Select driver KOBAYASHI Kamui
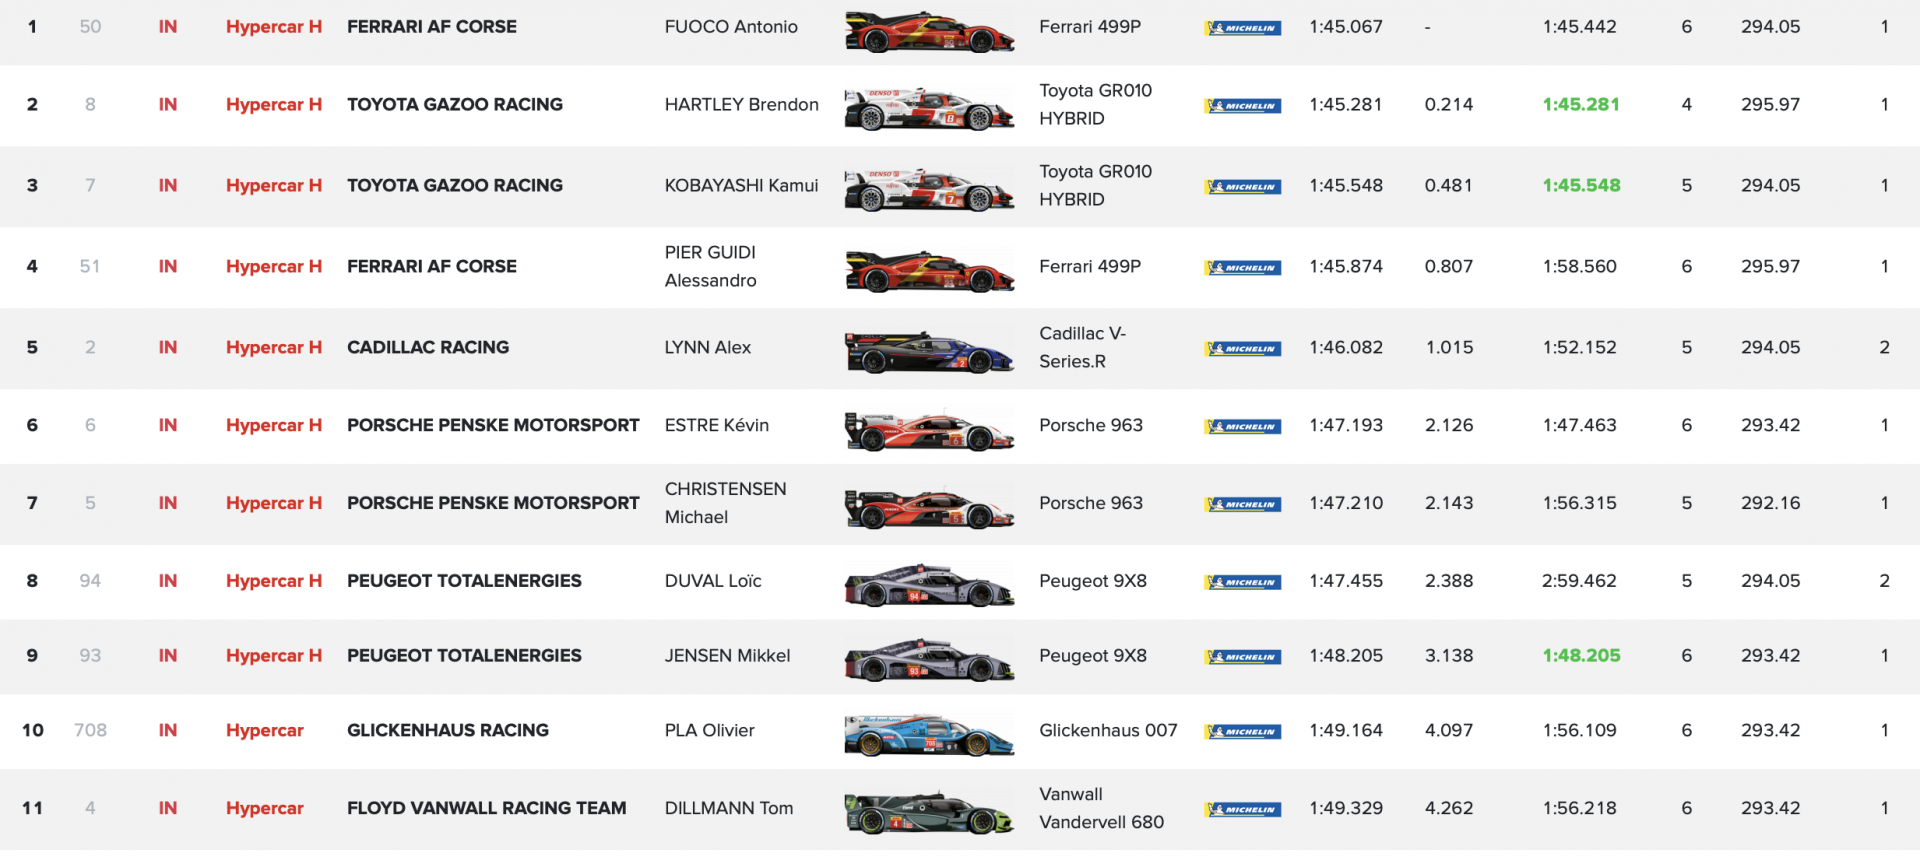The image size is (1920, 864). click(x=741, y=185)
